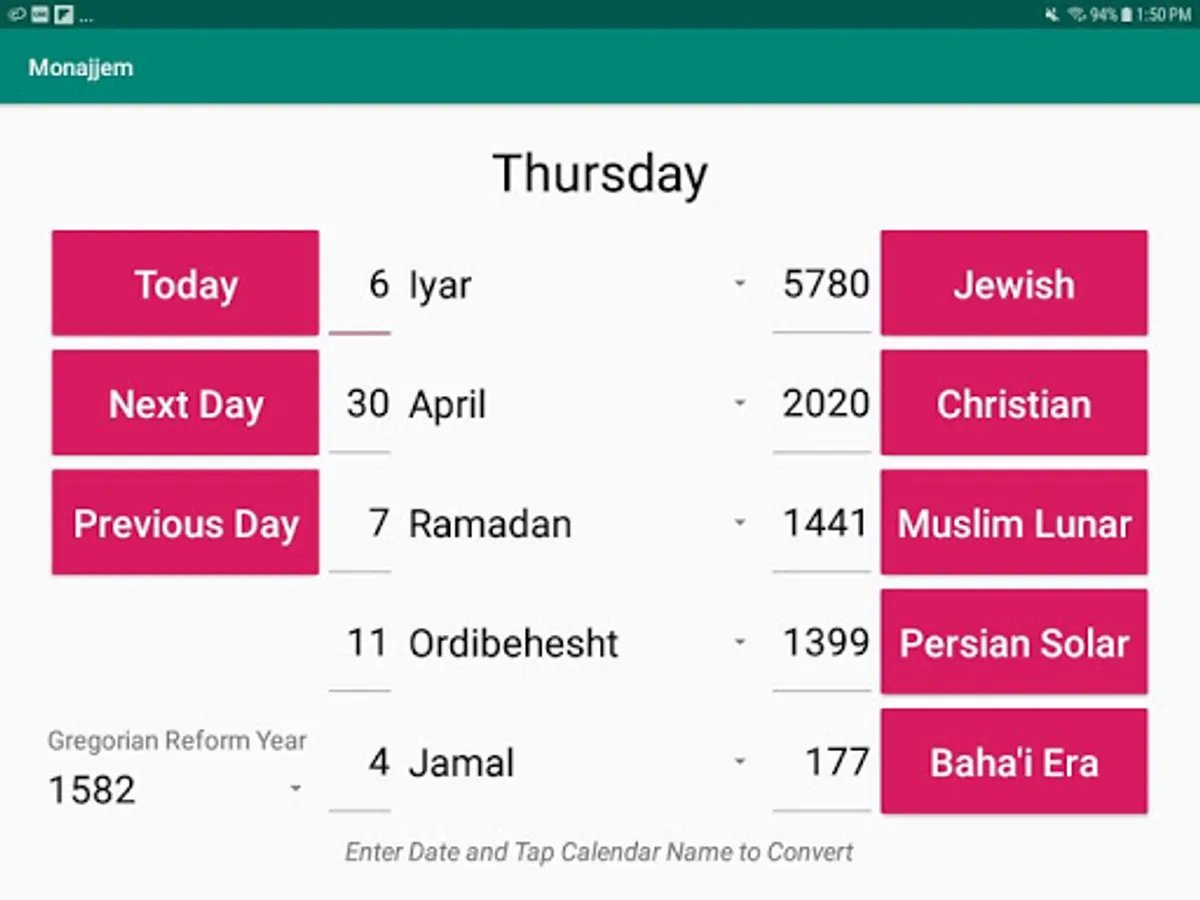Convert from the Christian calendar
The height and width of the screenshot is (900, 1200).
pyautogui.click(x=1013, y=404)
